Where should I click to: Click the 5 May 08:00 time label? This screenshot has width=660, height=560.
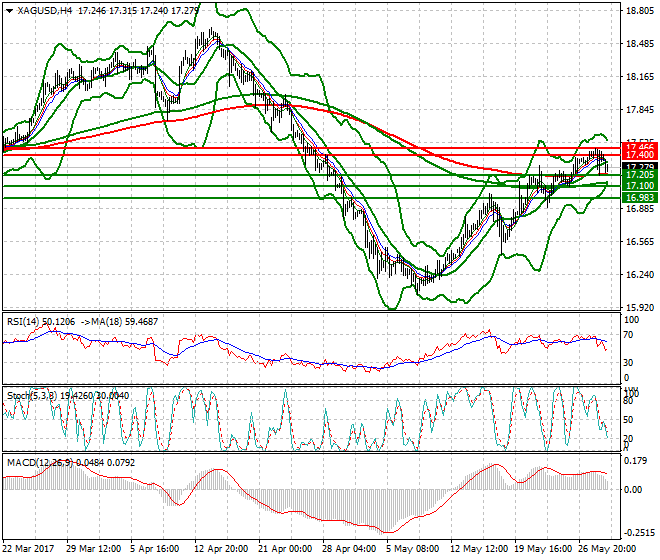coord(414,549)
